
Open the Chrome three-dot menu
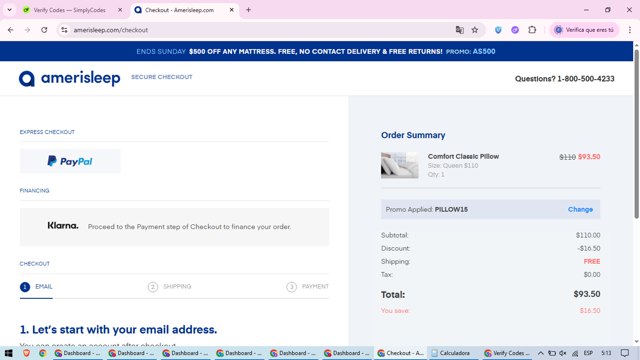[630, 30]
